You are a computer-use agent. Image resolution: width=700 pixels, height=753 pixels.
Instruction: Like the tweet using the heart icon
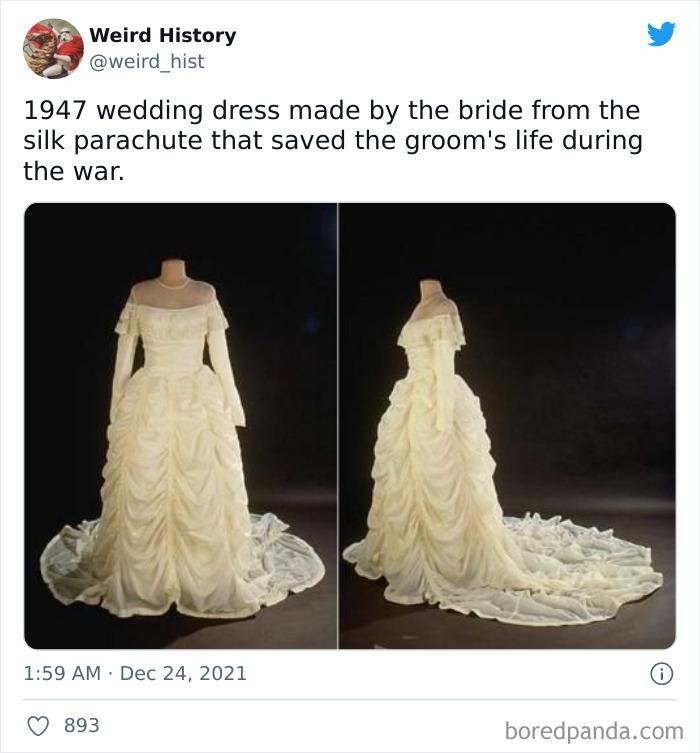(x=38, y=726)
